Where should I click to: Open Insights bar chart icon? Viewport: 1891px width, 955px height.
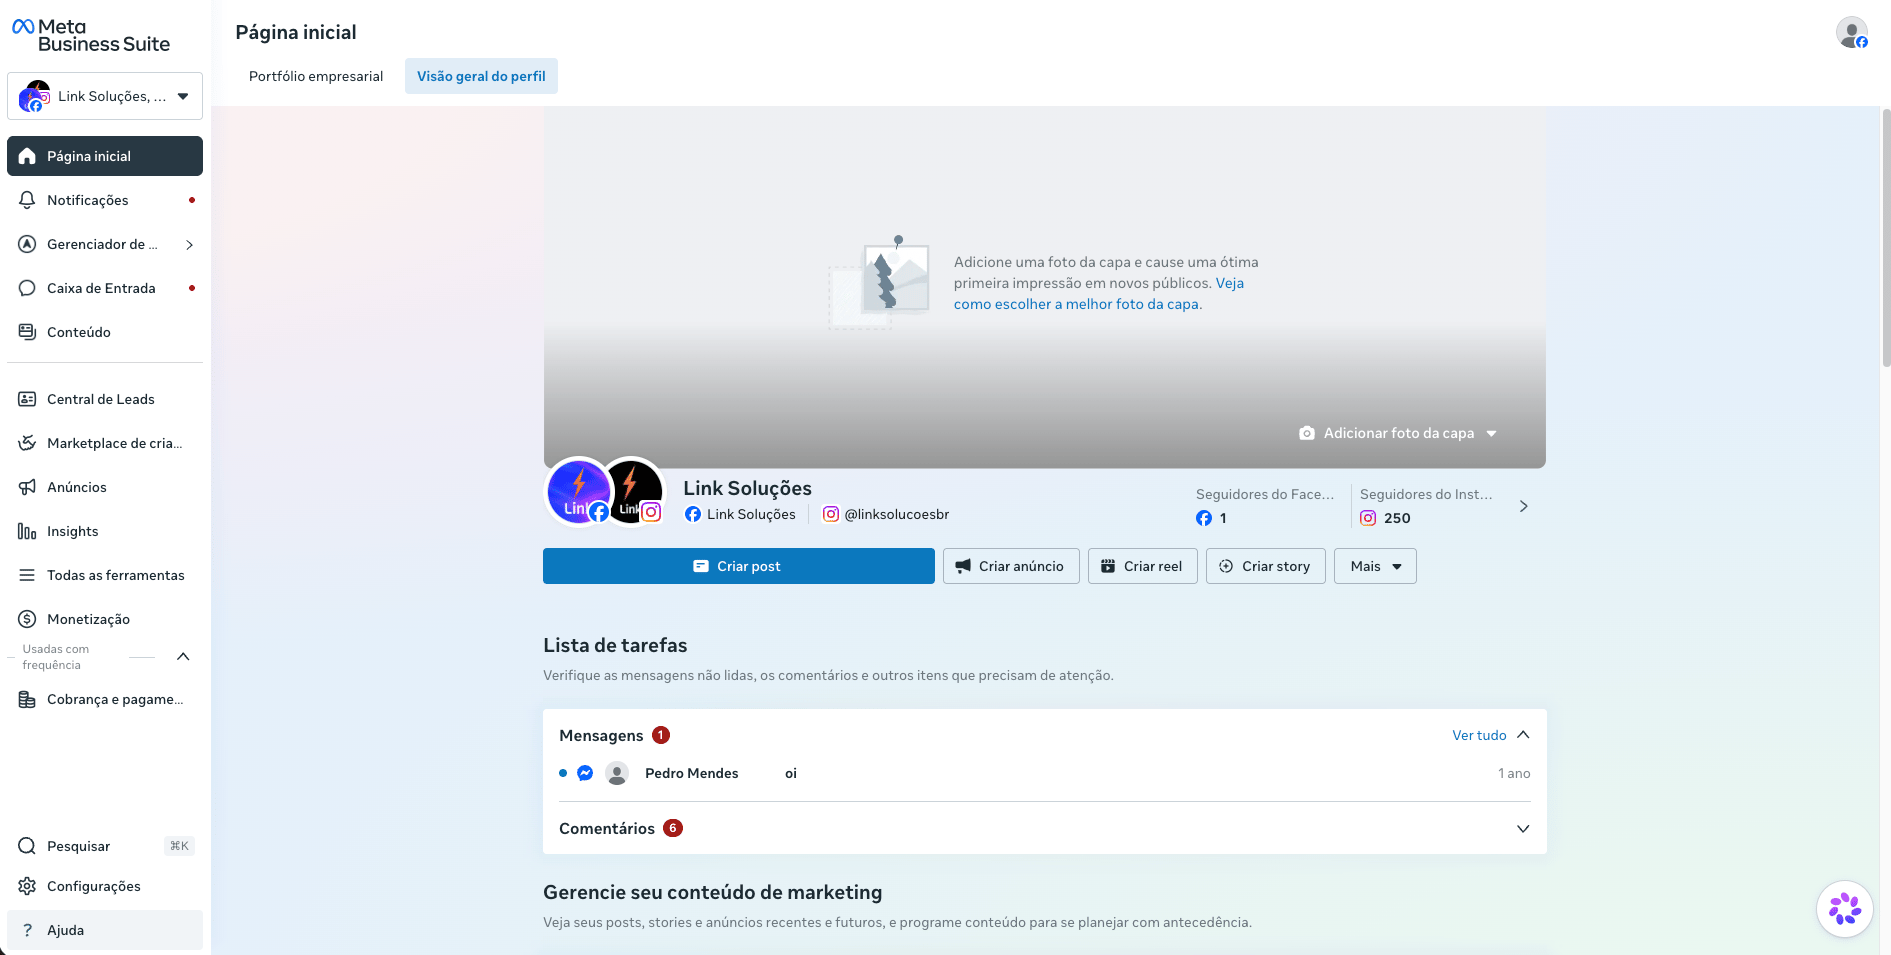(27, 531)
